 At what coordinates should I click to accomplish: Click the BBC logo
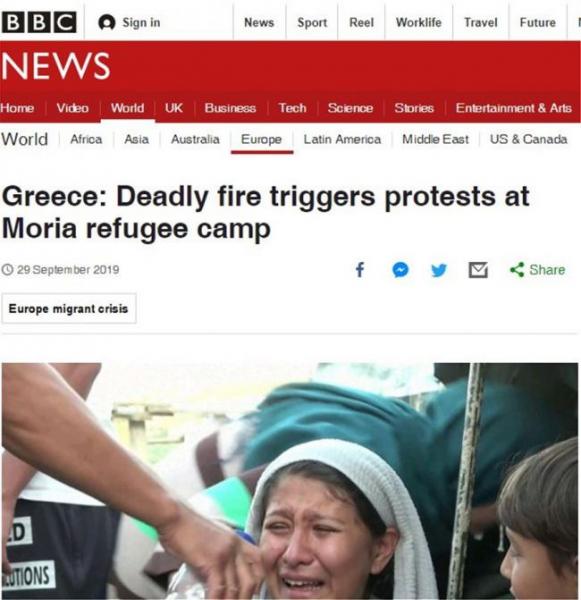coord(39,22)
